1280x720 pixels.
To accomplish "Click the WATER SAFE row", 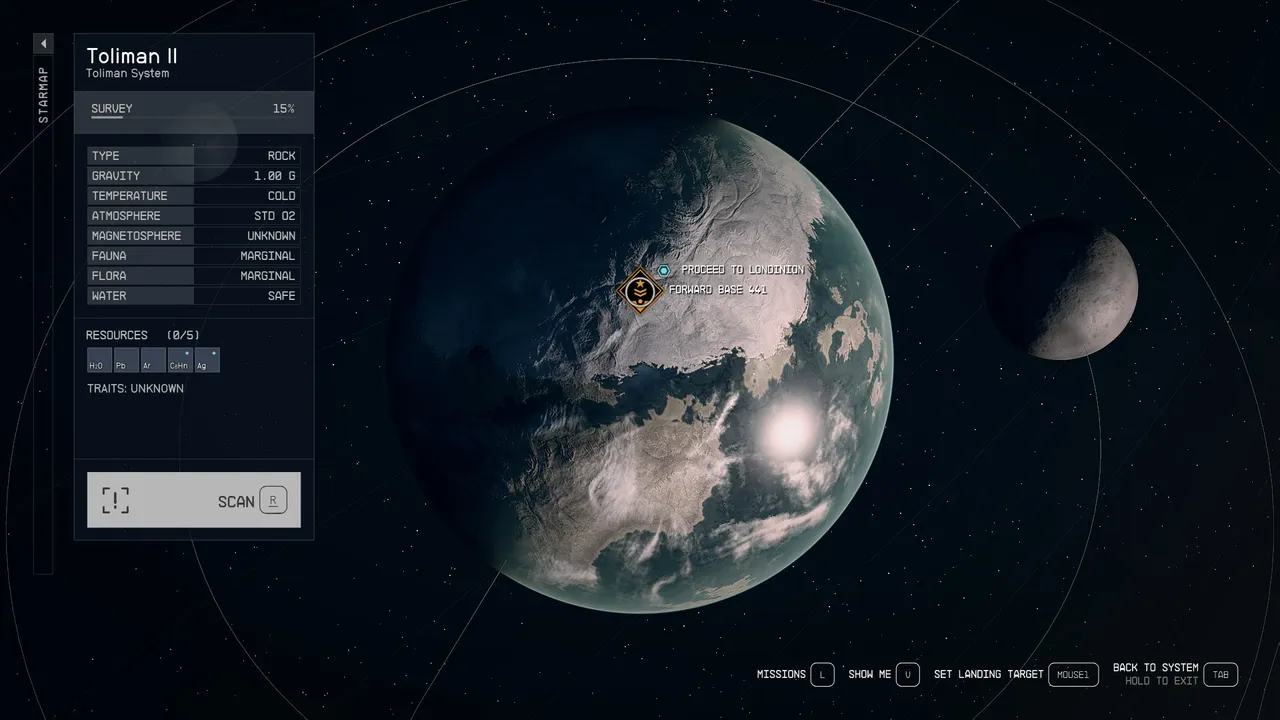I will tap(193, 296).
